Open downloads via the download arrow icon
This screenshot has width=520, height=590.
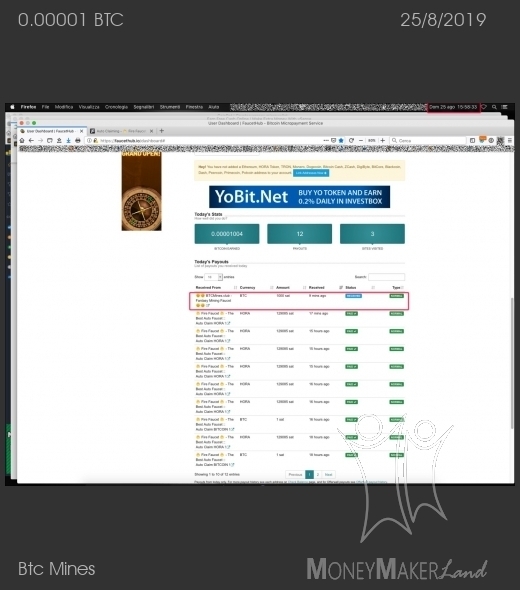click(68, 140)
